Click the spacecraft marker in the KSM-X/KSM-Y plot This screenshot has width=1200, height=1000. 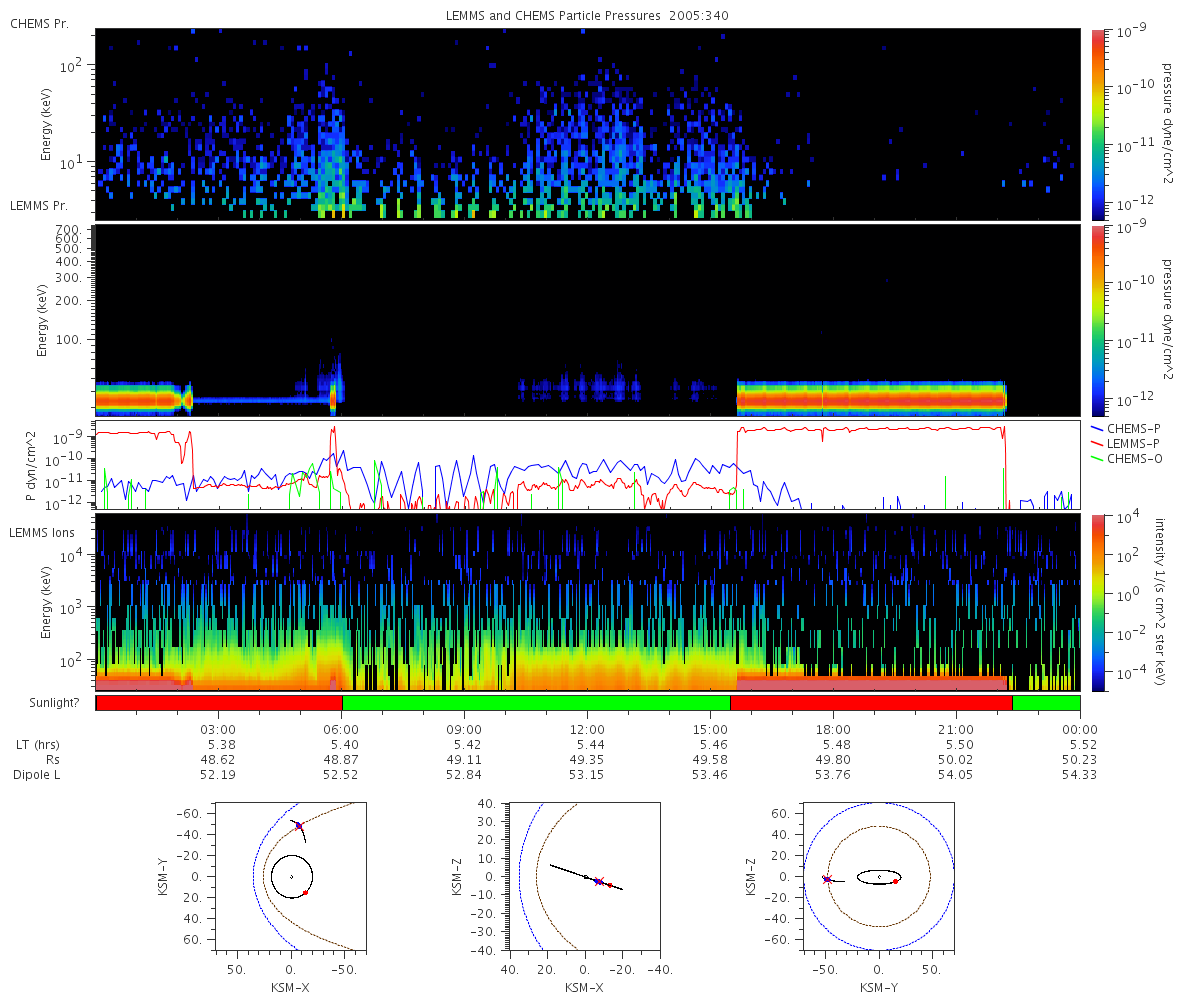[x=298, y=825]
